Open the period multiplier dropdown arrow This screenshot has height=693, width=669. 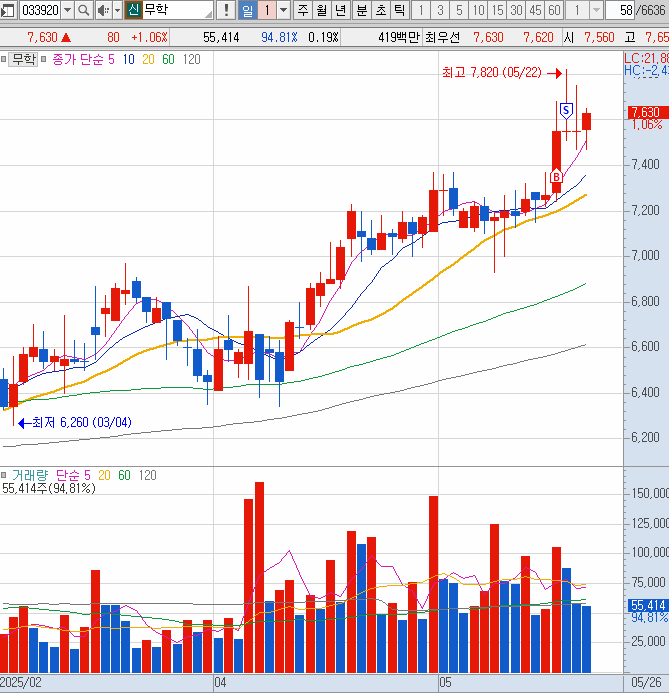click(x=283, y=10)
